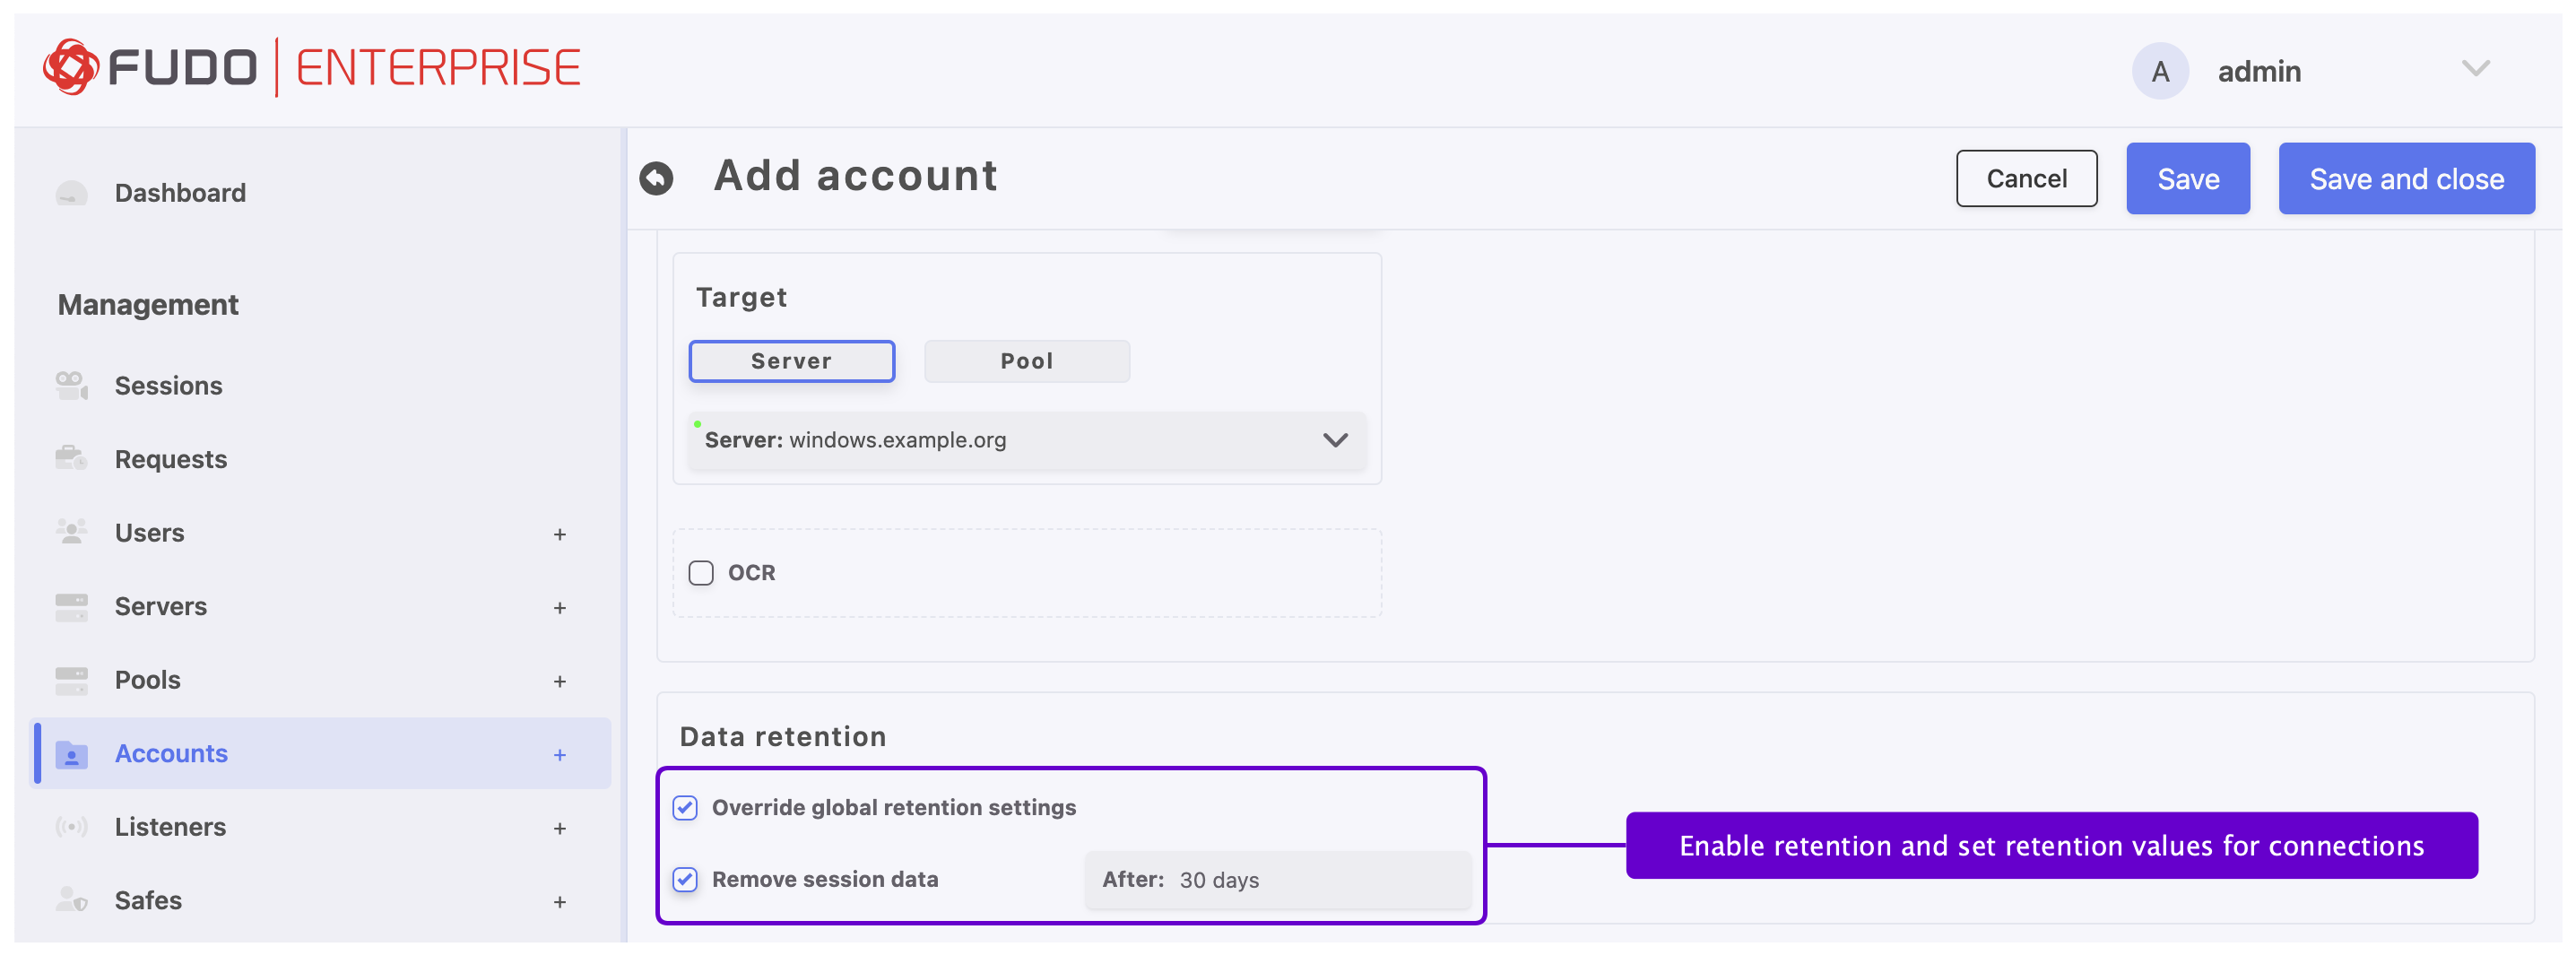Click the Servers rack icon

[71, 606]
